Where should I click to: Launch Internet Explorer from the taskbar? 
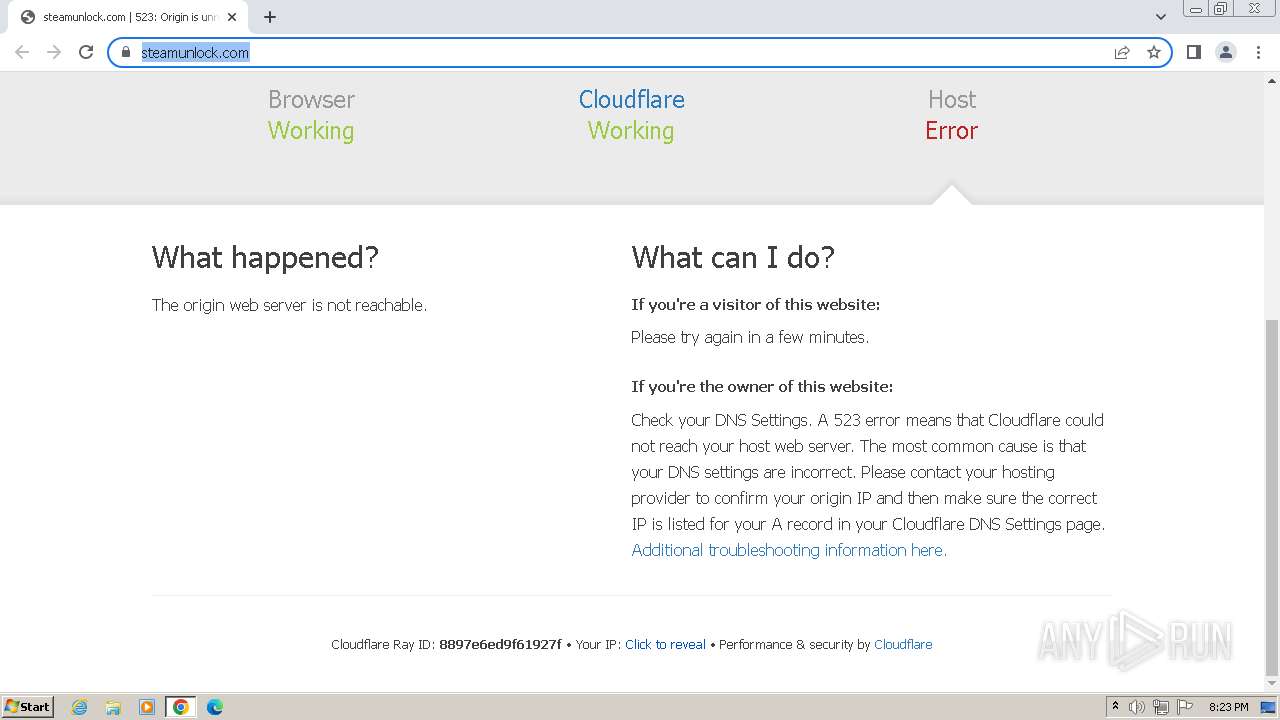click(x=80, y=707)
